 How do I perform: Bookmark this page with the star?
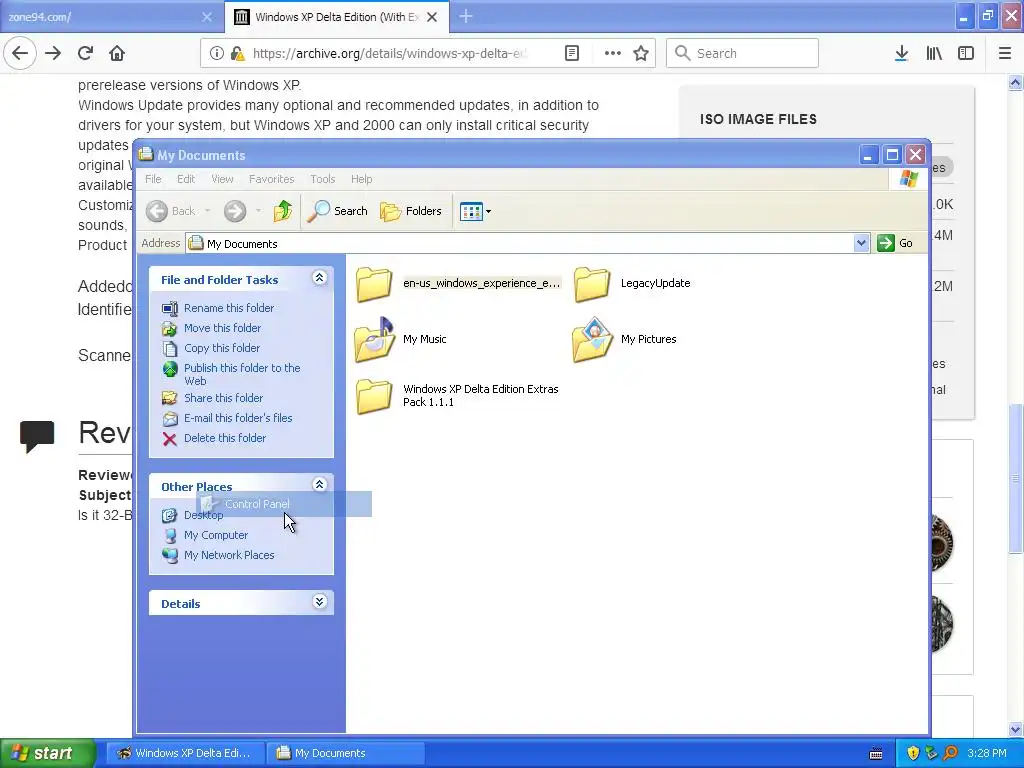click(641, 53)
